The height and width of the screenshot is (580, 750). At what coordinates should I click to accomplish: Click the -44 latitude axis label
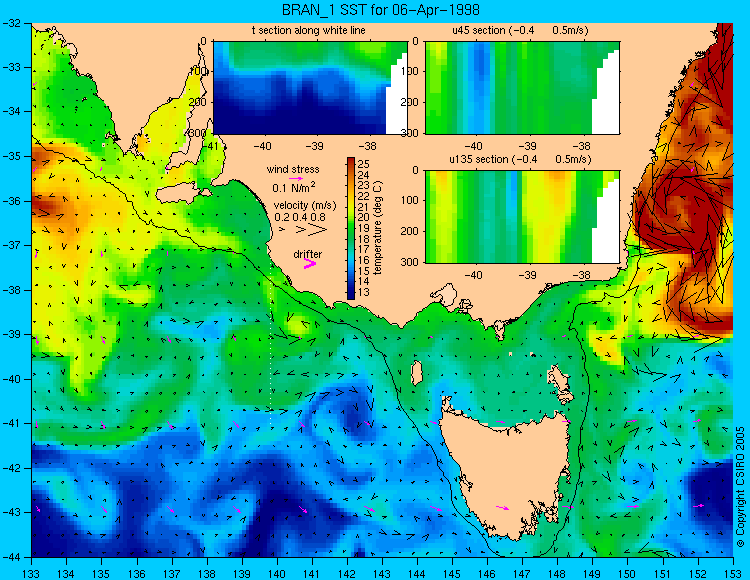pos(13,557)
